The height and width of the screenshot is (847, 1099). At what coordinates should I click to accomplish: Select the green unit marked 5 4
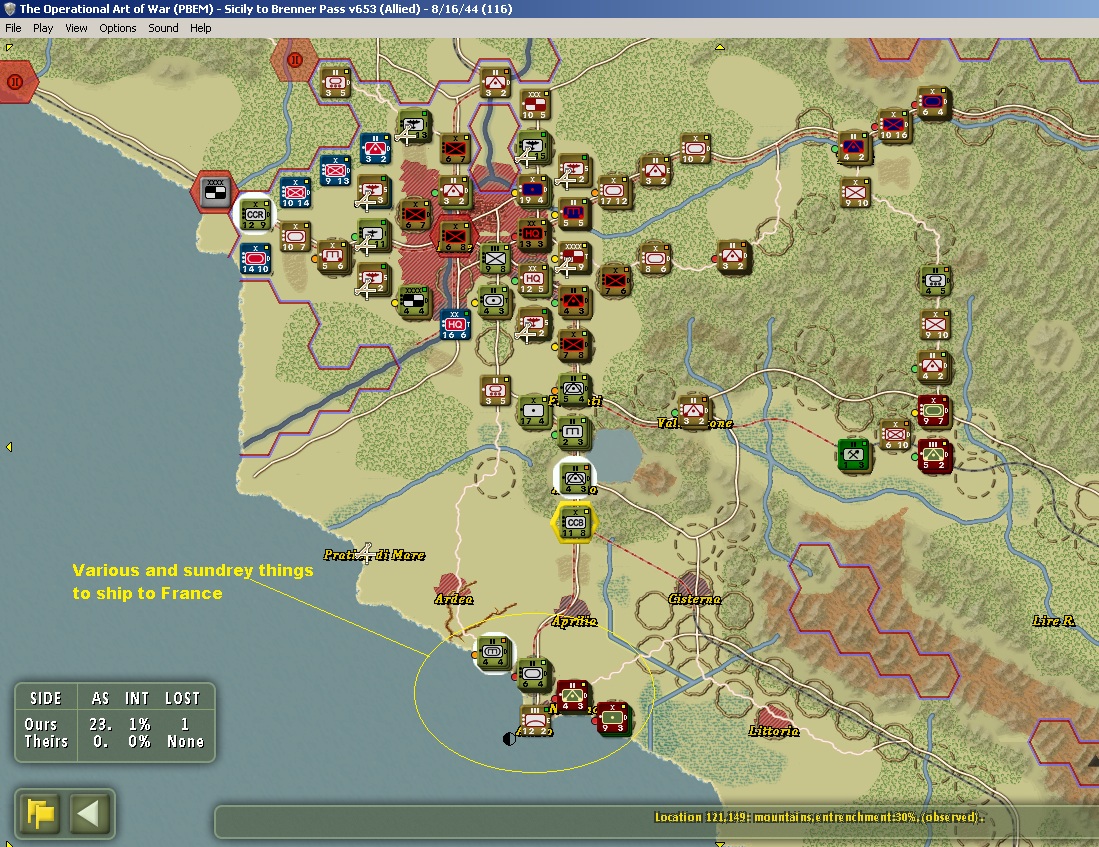tap(573, 390)
